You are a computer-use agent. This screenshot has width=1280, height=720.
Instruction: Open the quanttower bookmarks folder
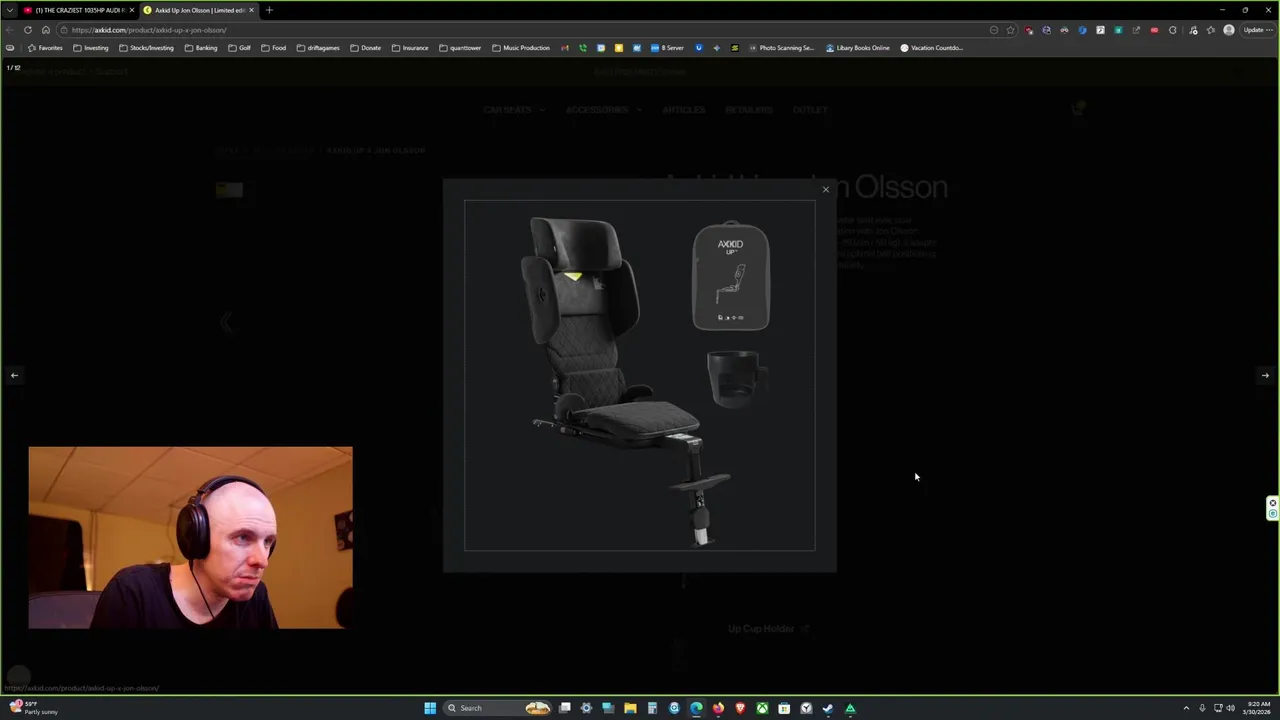click(460, 48)
